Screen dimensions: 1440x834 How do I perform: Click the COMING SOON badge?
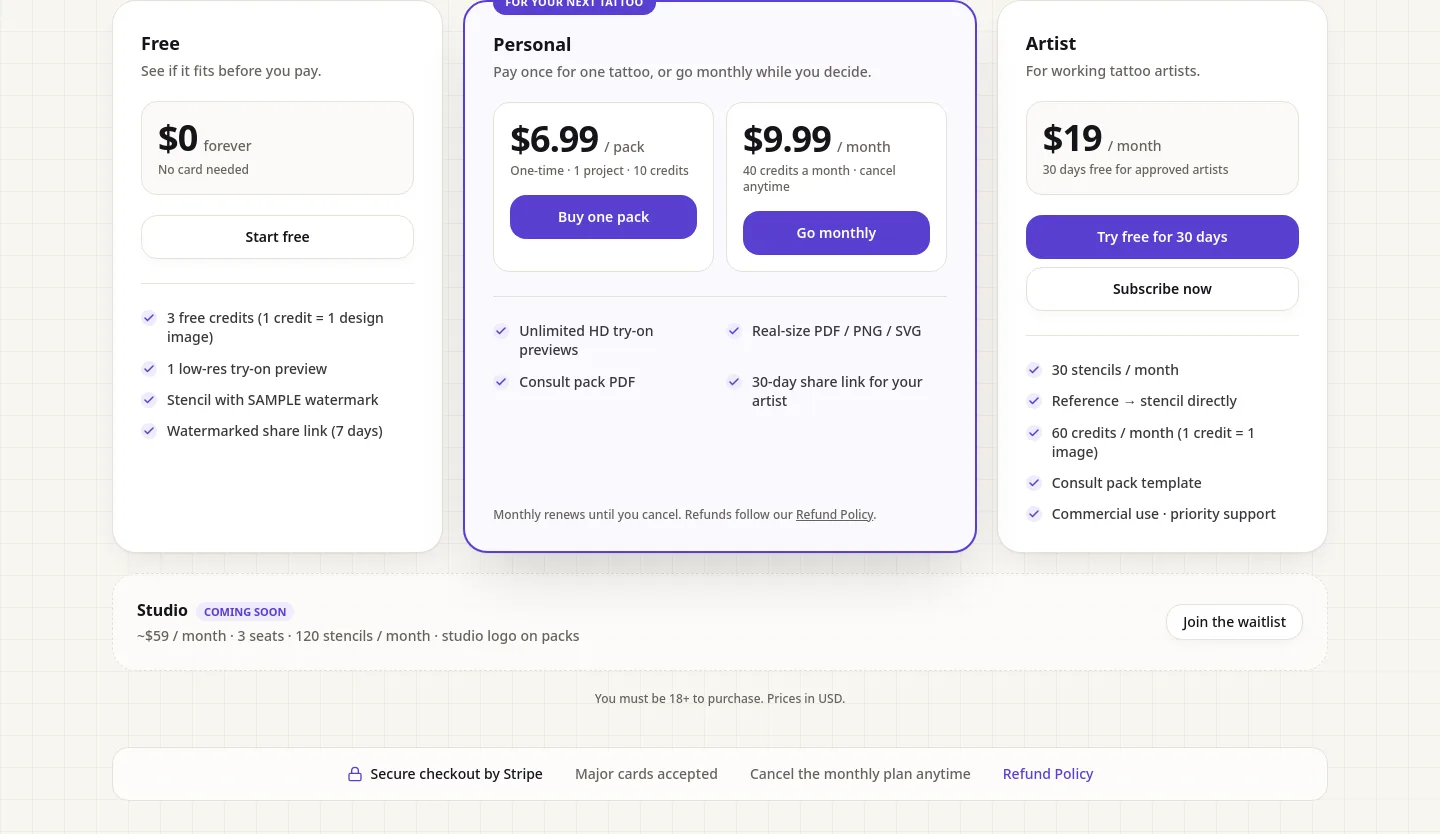(245, 612)
